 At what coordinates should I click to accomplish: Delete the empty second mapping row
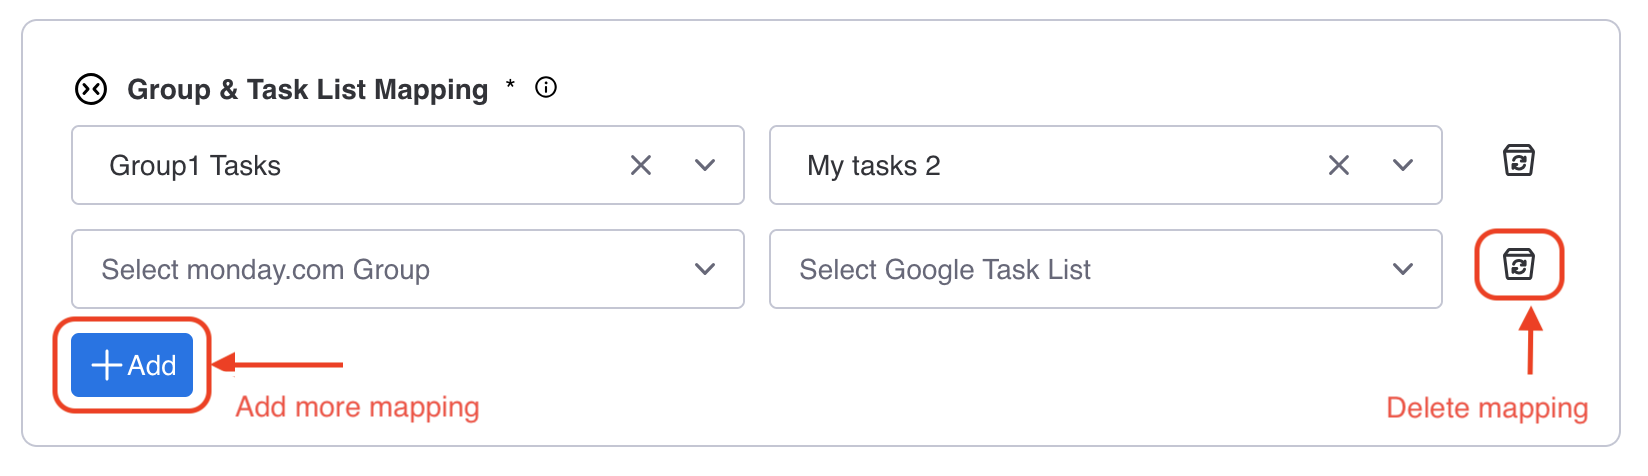click(x=1519, y=264)
